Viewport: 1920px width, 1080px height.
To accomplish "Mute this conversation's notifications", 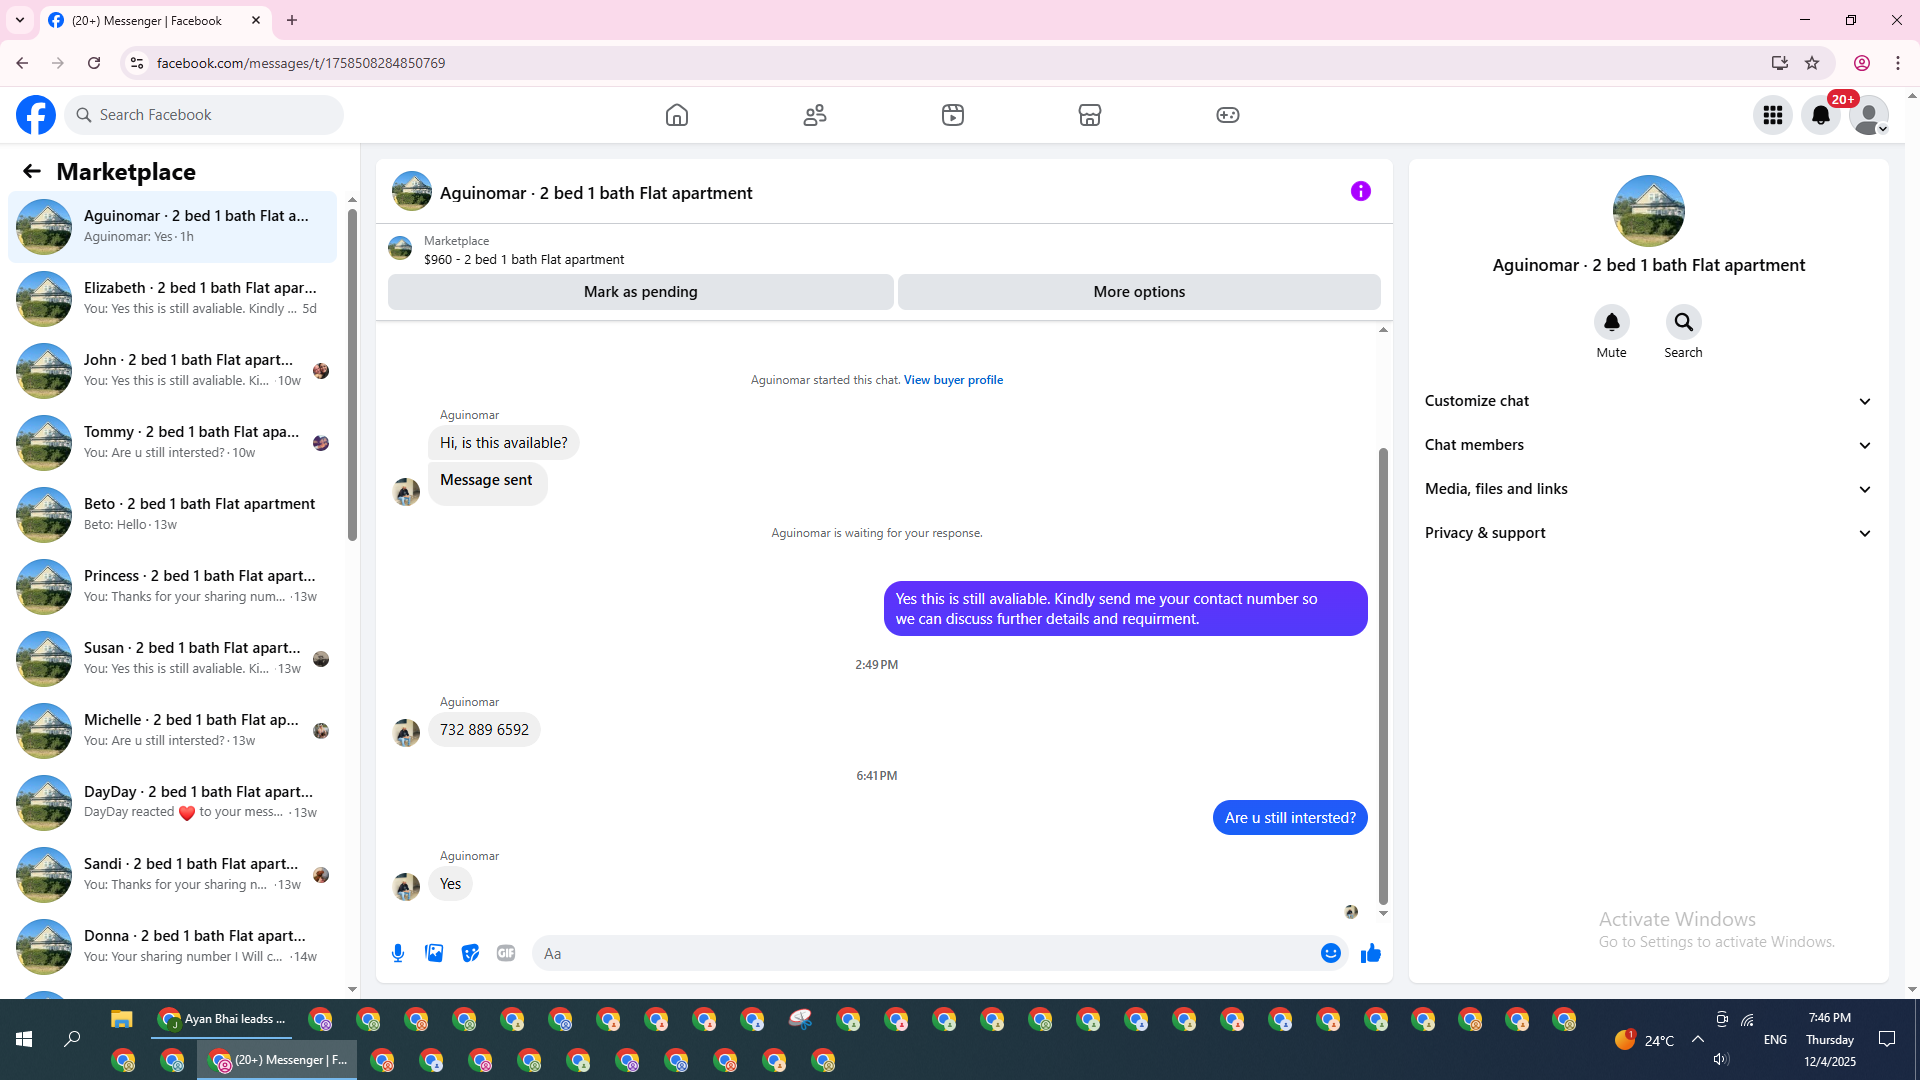I will pos(1611,323).
